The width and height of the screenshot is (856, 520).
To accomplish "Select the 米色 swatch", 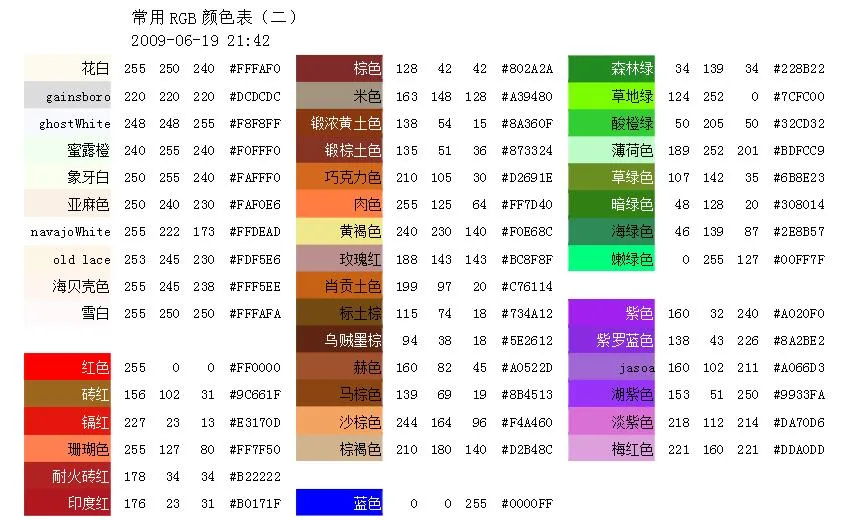I will click(x=339, y=95).
